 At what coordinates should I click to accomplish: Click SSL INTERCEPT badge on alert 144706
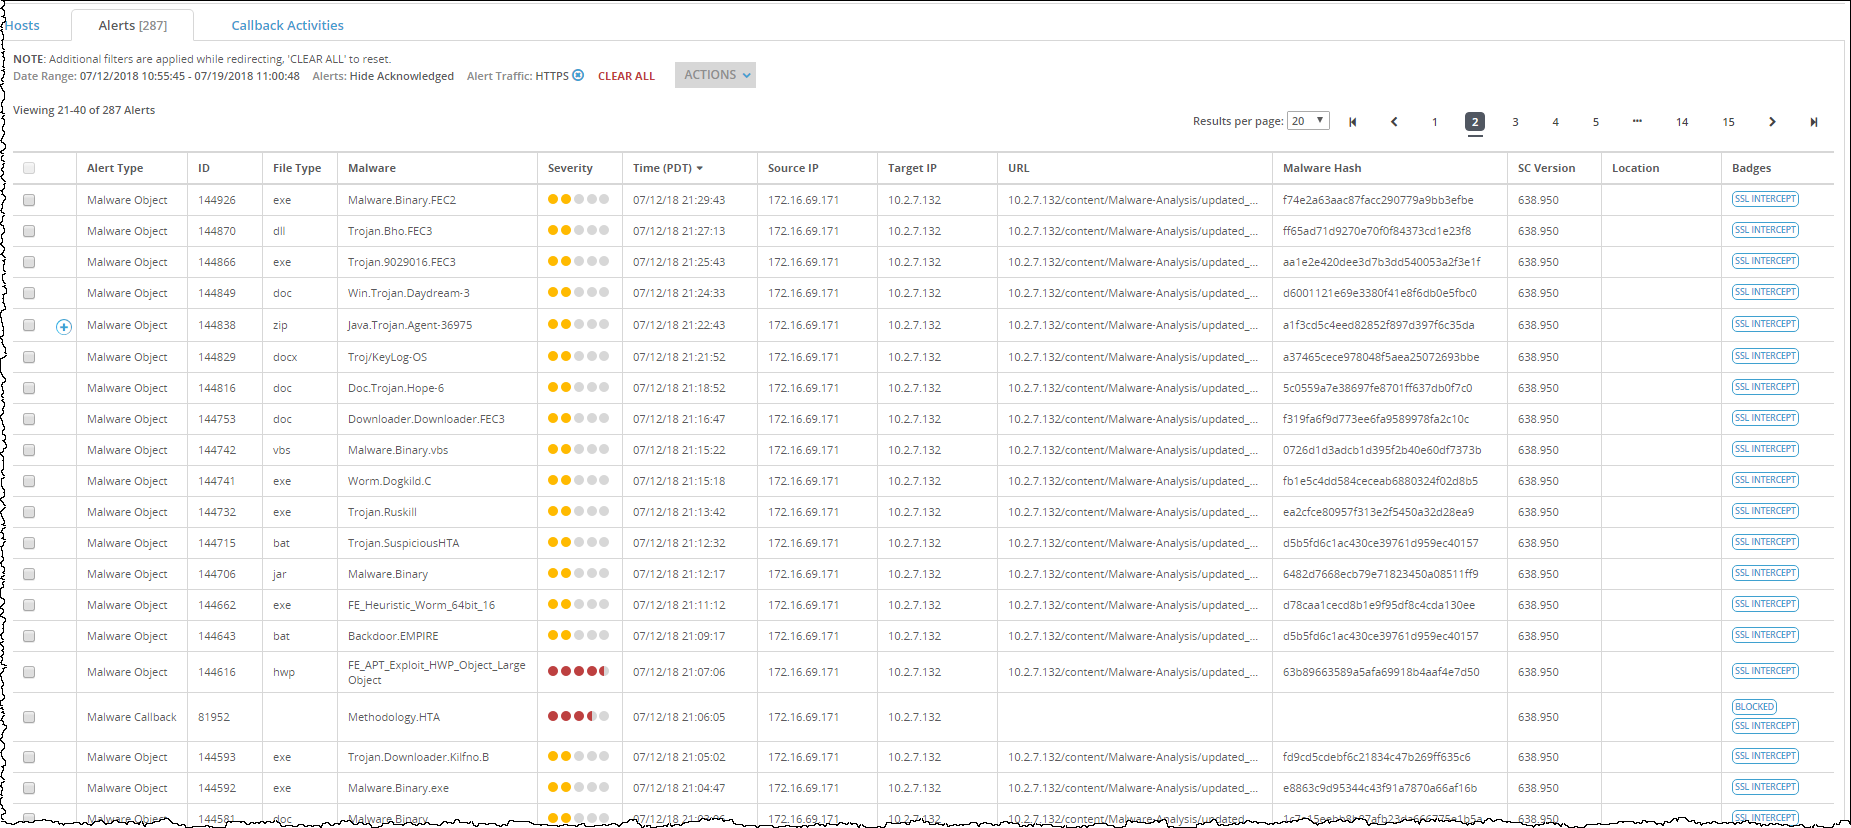point(1765,573)
